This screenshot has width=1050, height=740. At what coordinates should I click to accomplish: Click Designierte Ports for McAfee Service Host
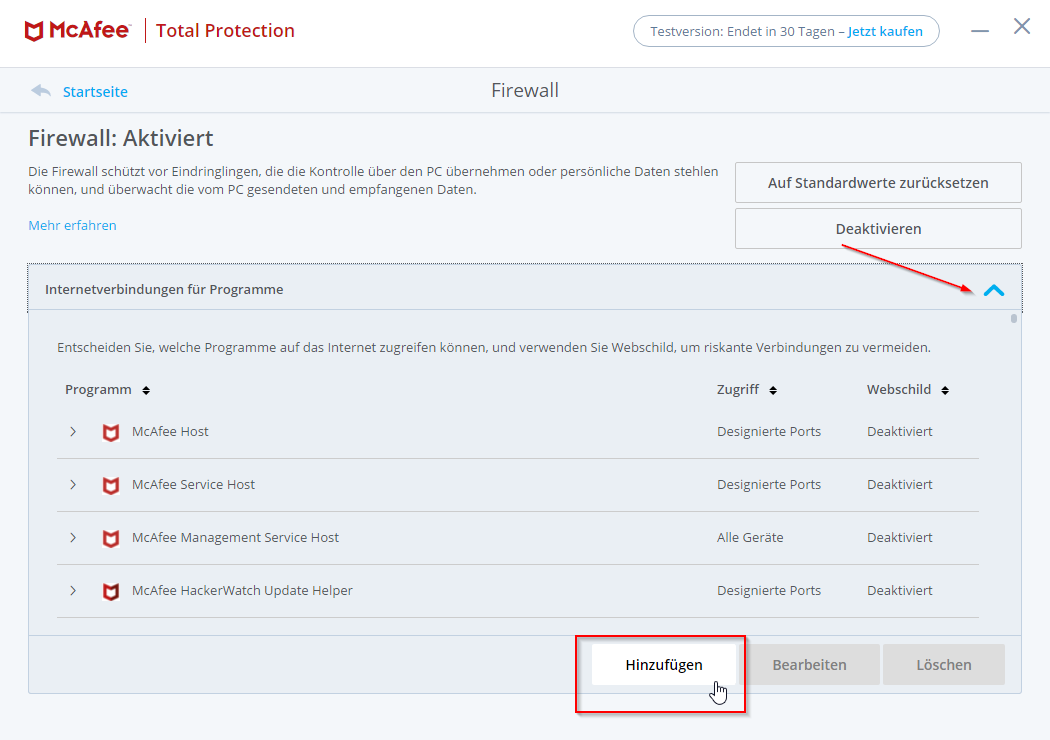click(x=769, y=485)
